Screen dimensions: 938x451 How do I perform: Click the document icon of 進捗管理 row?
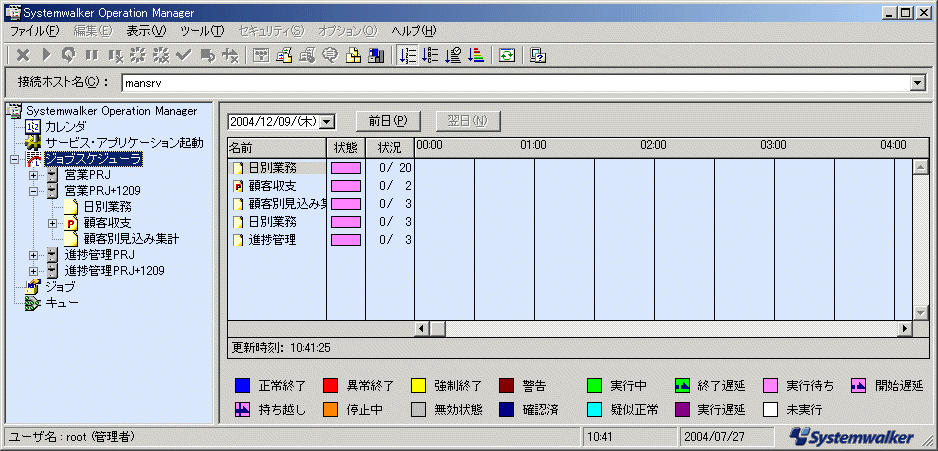[x=239, y=240]
